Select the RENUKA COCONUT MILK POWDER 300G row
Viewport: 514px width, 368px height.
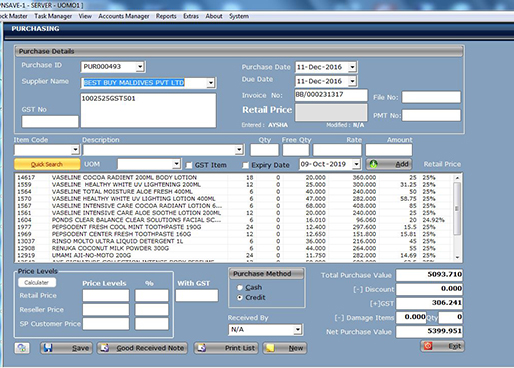[x=234, y=248]
